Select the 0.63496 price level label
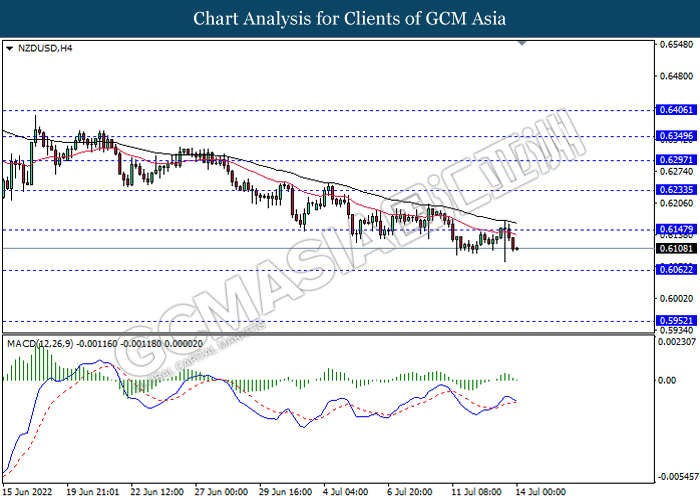Viewport: 700px width, 500px height. (x=676, y=136)
